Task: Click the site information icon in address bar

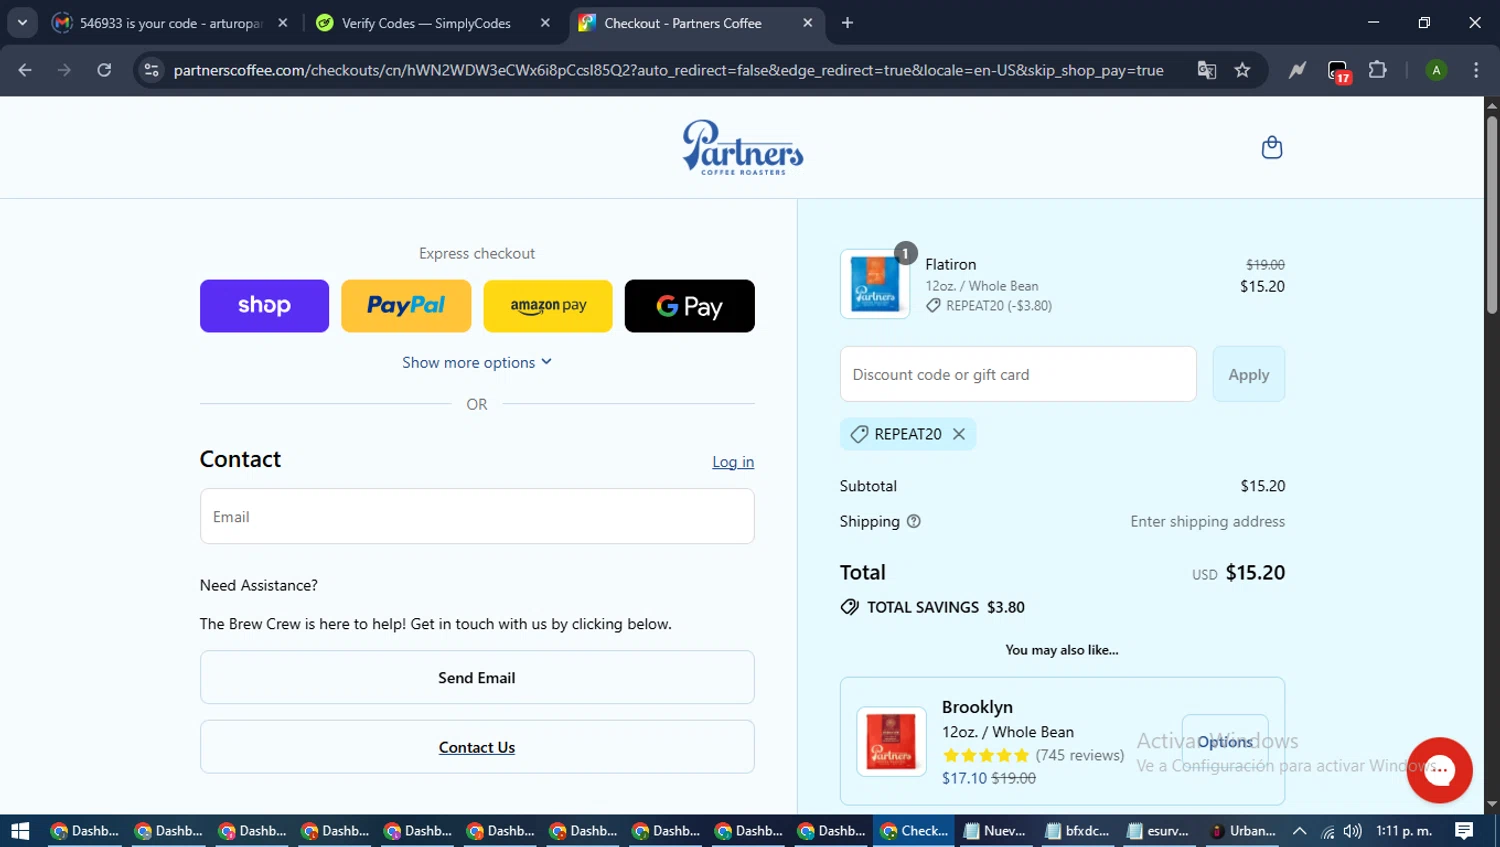Action: tap(151, 70)
